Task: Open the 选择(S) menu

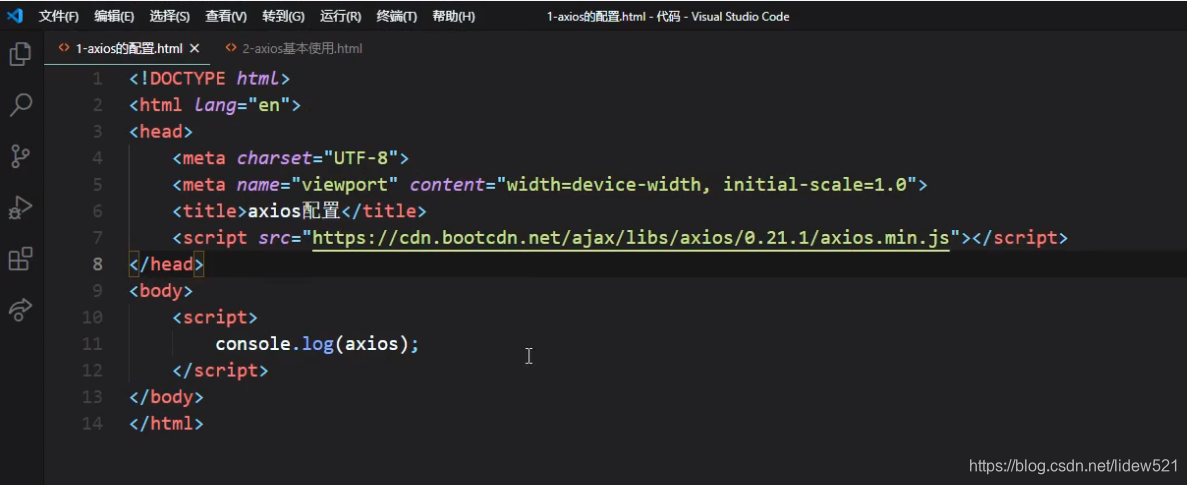Action: (x=170, y=16)
